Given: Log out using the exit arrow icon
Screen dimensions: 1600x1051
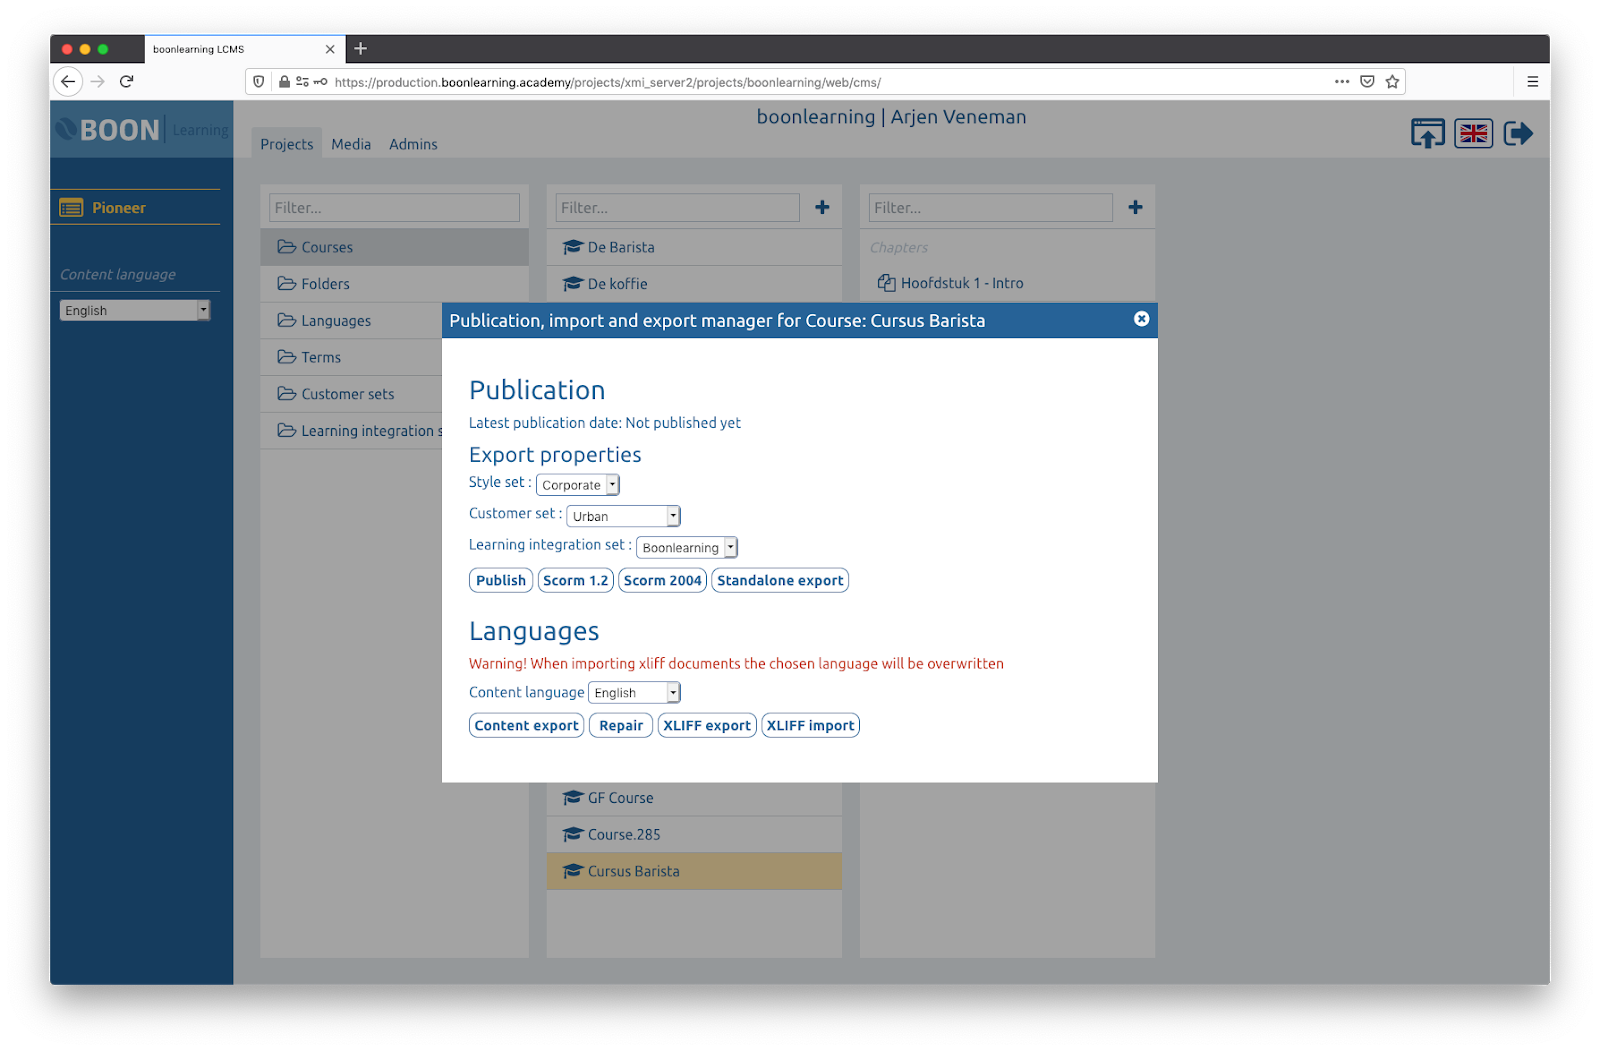Looking at the screenshot, I should click(x=1518, y=132).
